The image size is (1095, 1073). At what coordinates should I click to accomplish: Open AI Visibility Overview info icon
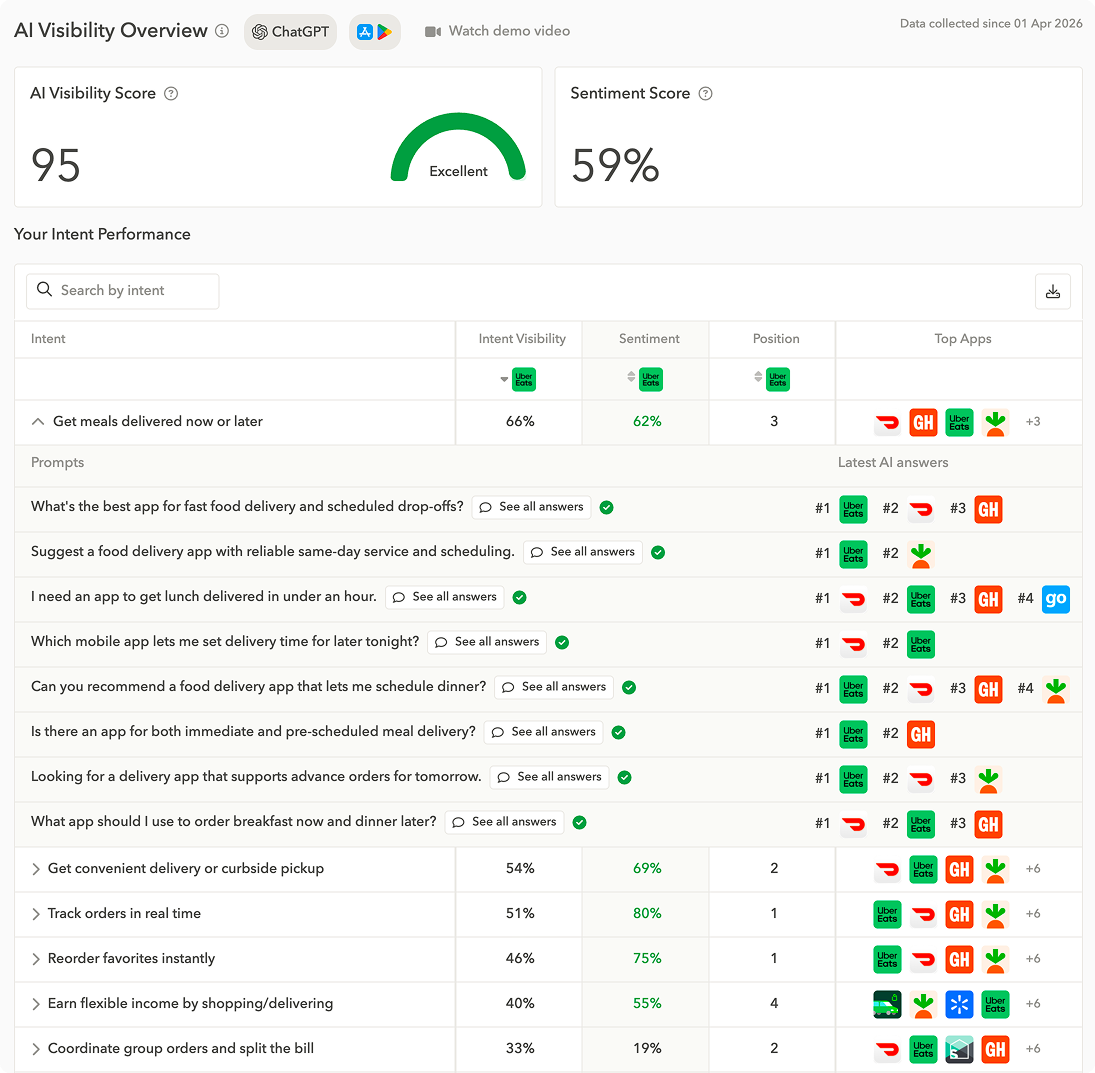tap(222, 31)
